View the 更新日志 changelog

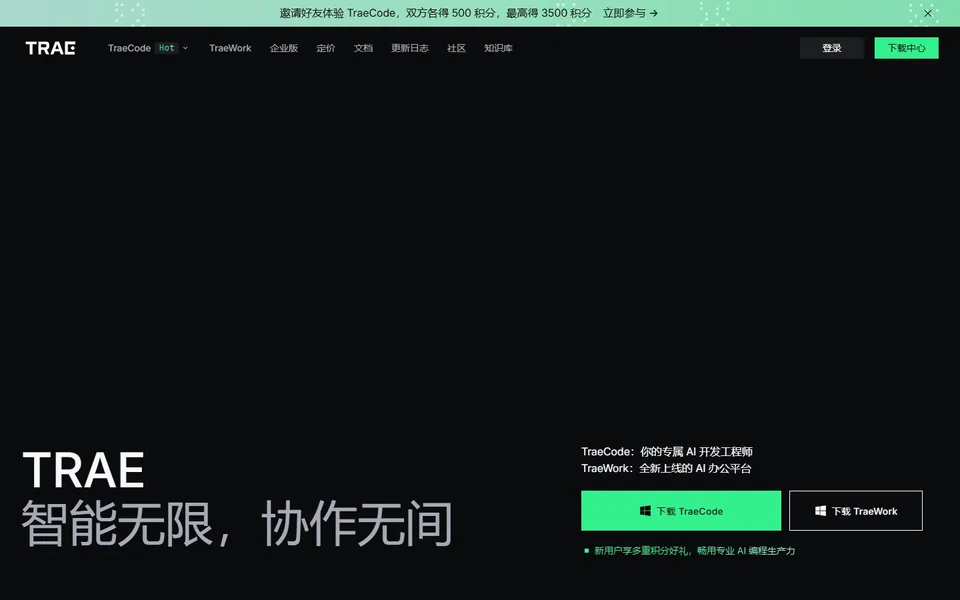(x=410, y=48)
